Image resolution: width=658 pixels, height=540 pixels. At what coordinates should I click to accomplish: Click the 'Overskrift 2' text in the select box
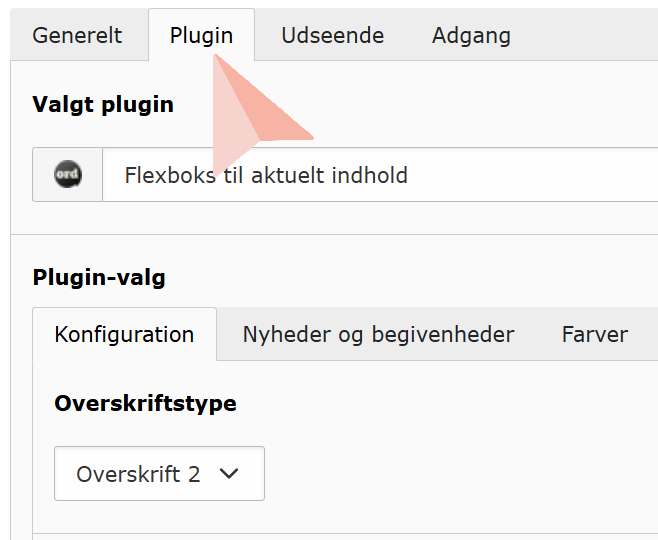click(x=138, y=474)
